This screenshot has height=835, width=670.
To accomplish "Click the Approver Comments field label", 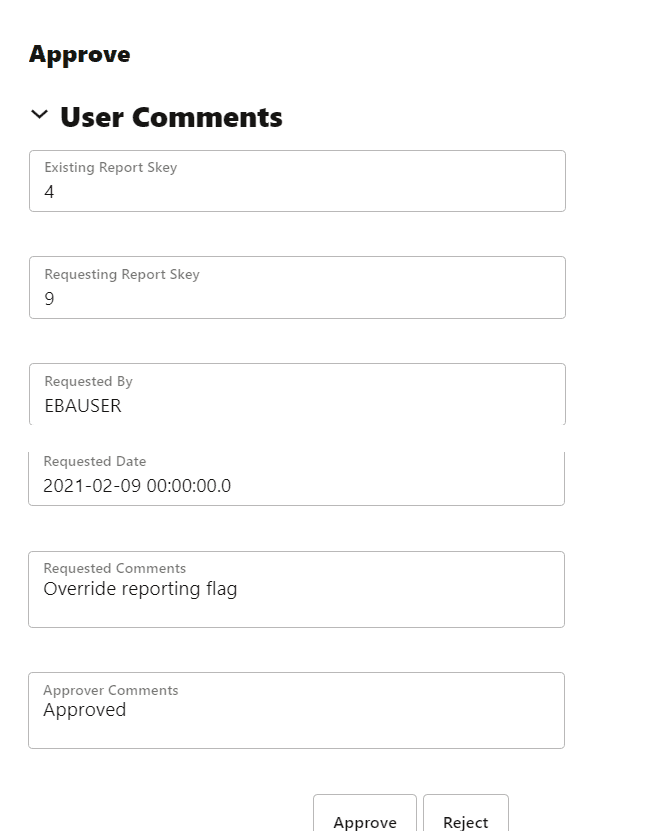I will (110, 690).
